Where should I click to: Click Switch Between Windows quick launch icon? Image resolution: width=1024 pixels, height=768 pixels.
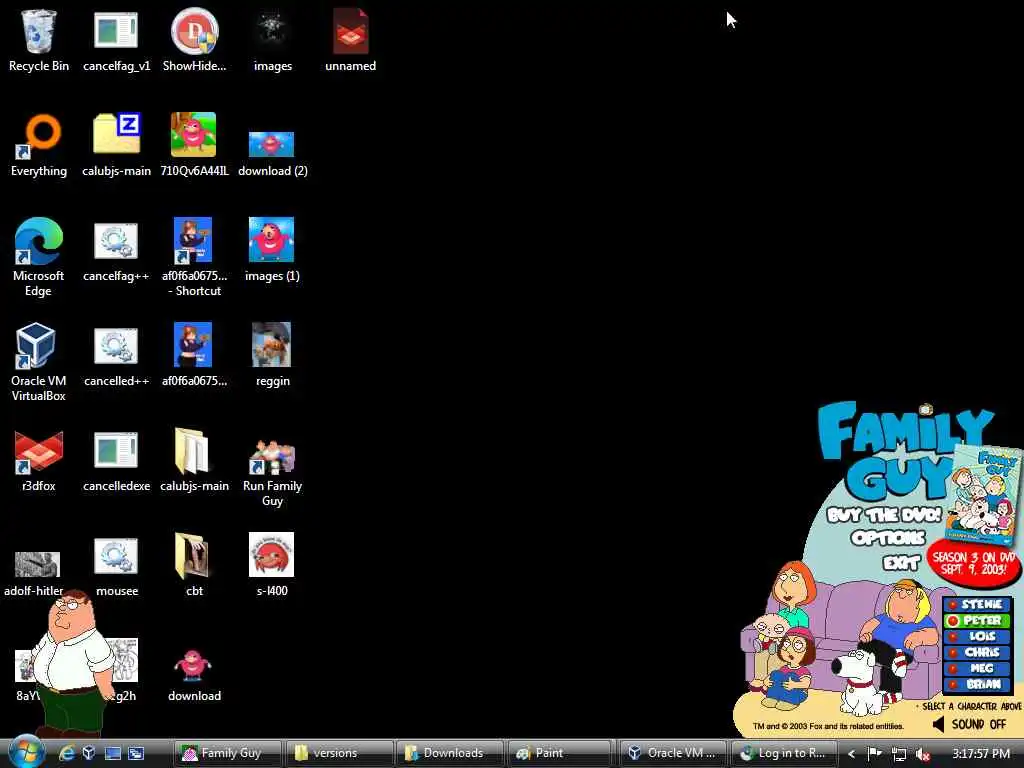[136, 753]
